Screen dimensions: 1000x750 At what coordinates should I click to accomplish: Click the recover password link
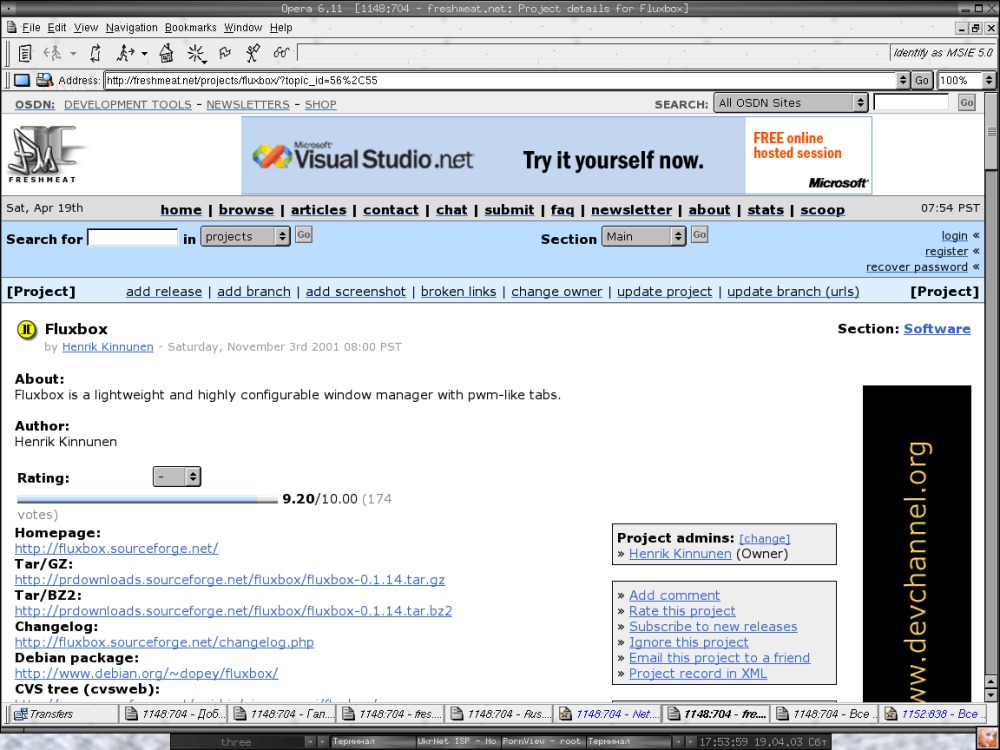point(916,267)
